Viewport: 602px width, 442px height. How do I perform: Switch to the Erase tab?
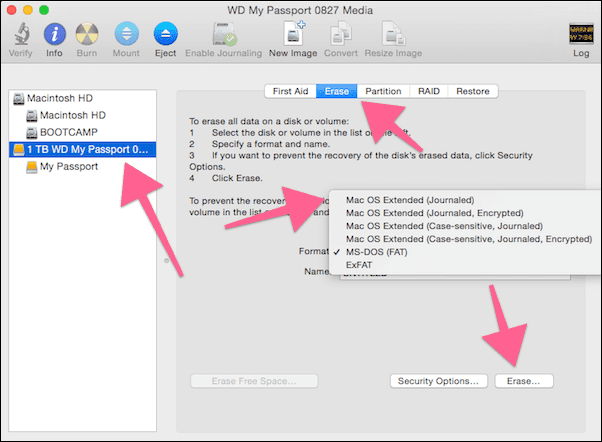pos(337,91)
